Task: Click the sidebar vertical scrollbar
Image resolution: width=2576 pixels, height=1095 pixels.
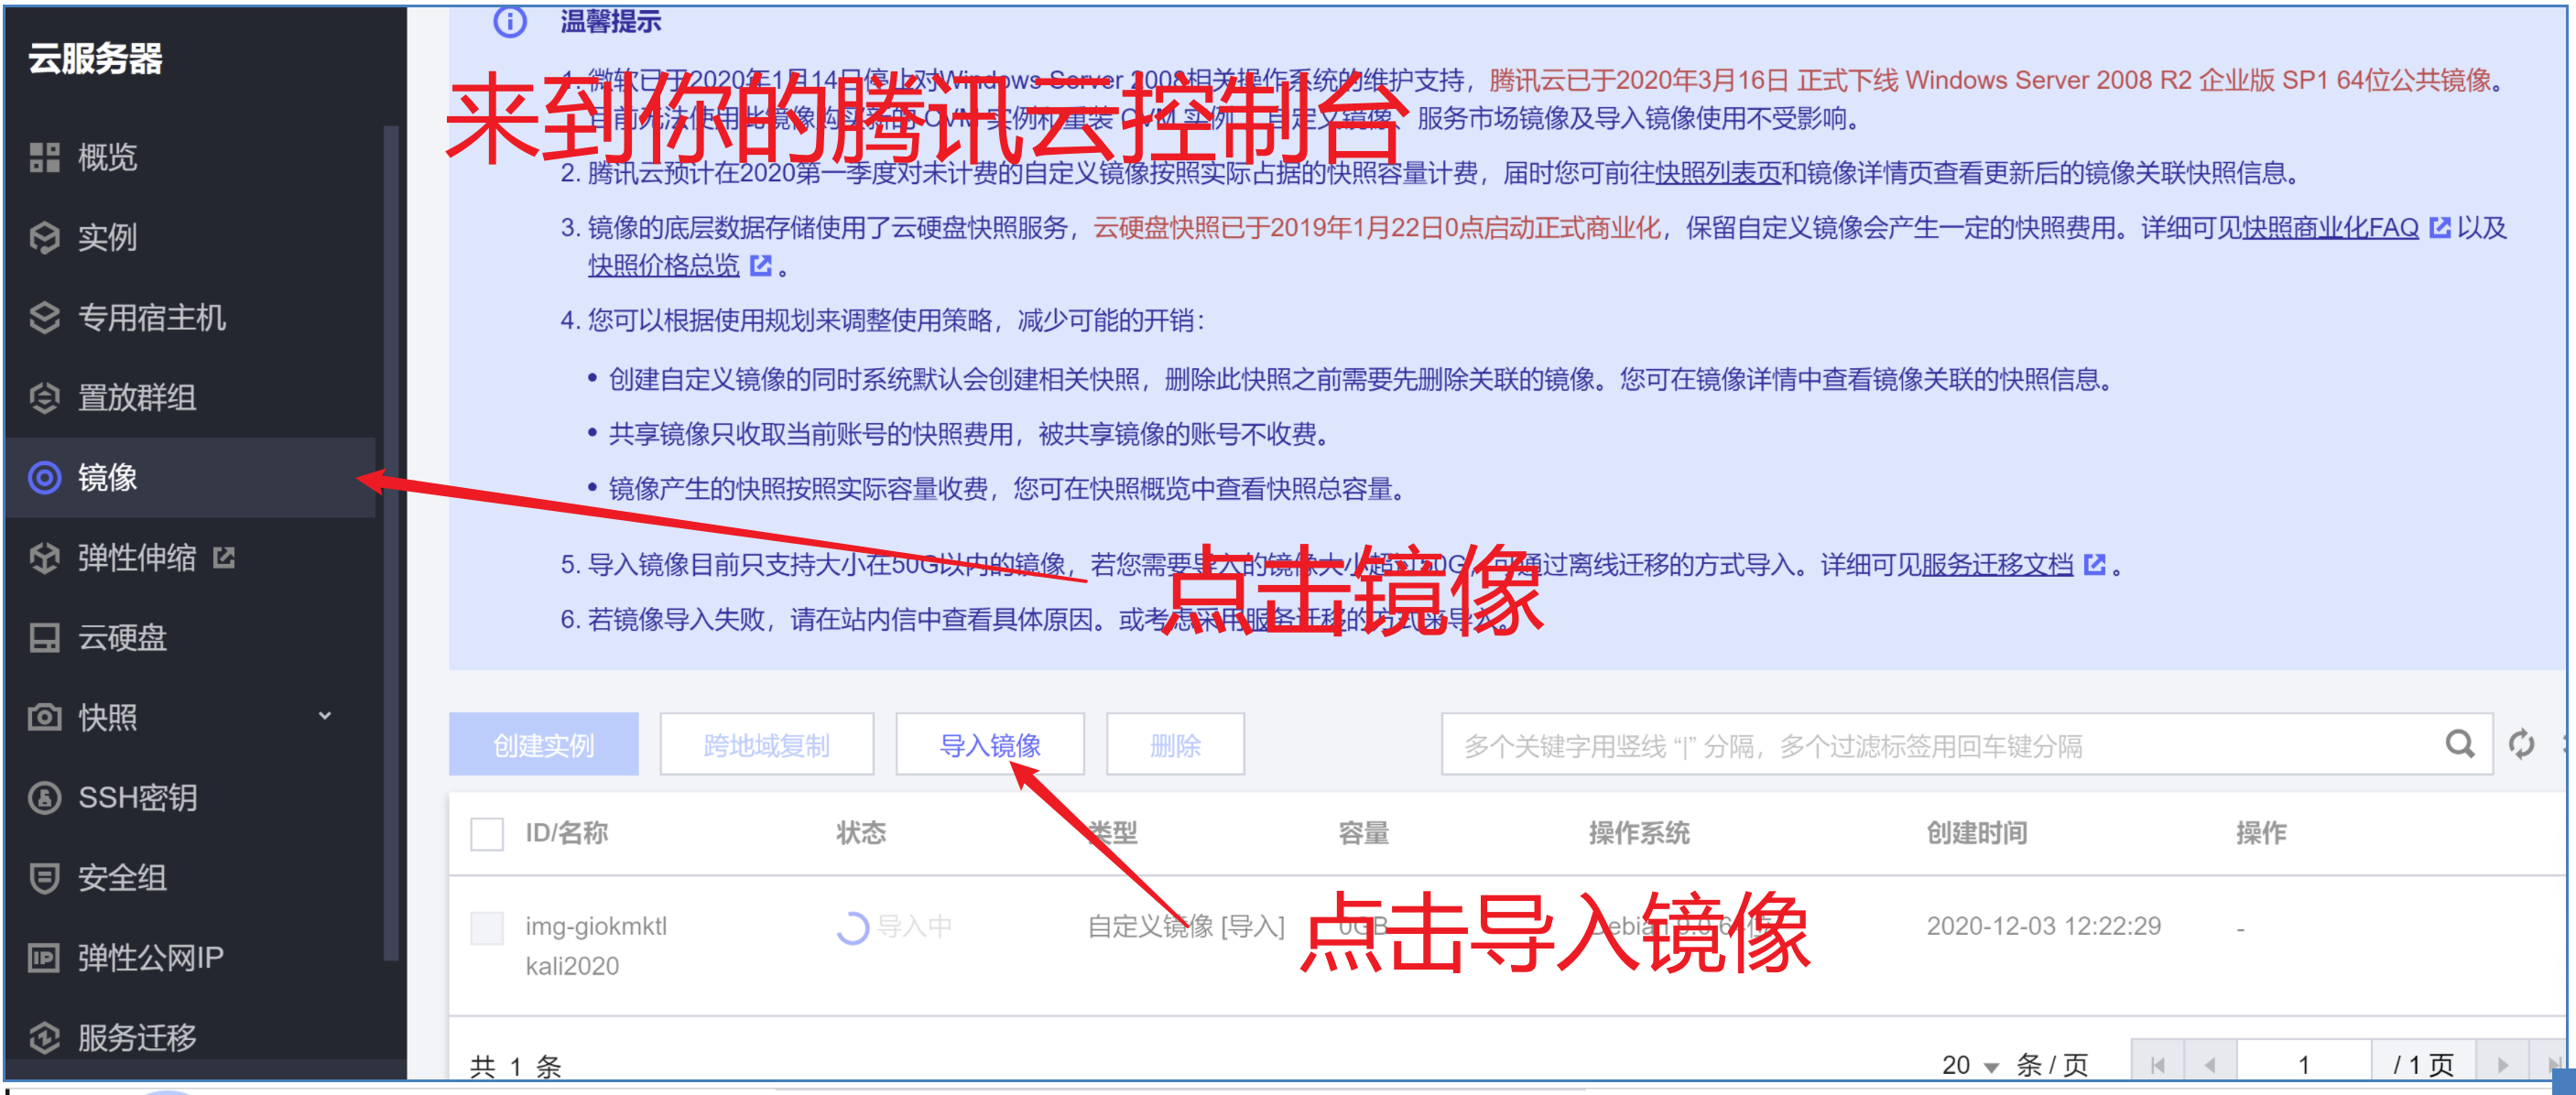Action: (391, 540)
